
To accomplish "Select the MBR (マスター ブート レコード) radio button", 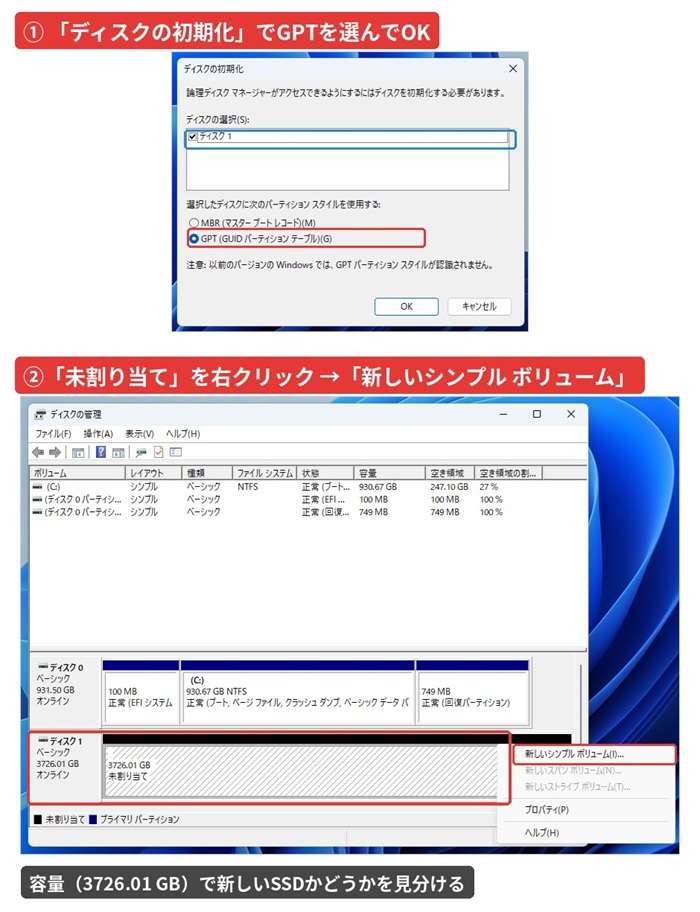I will coord(194,223).
